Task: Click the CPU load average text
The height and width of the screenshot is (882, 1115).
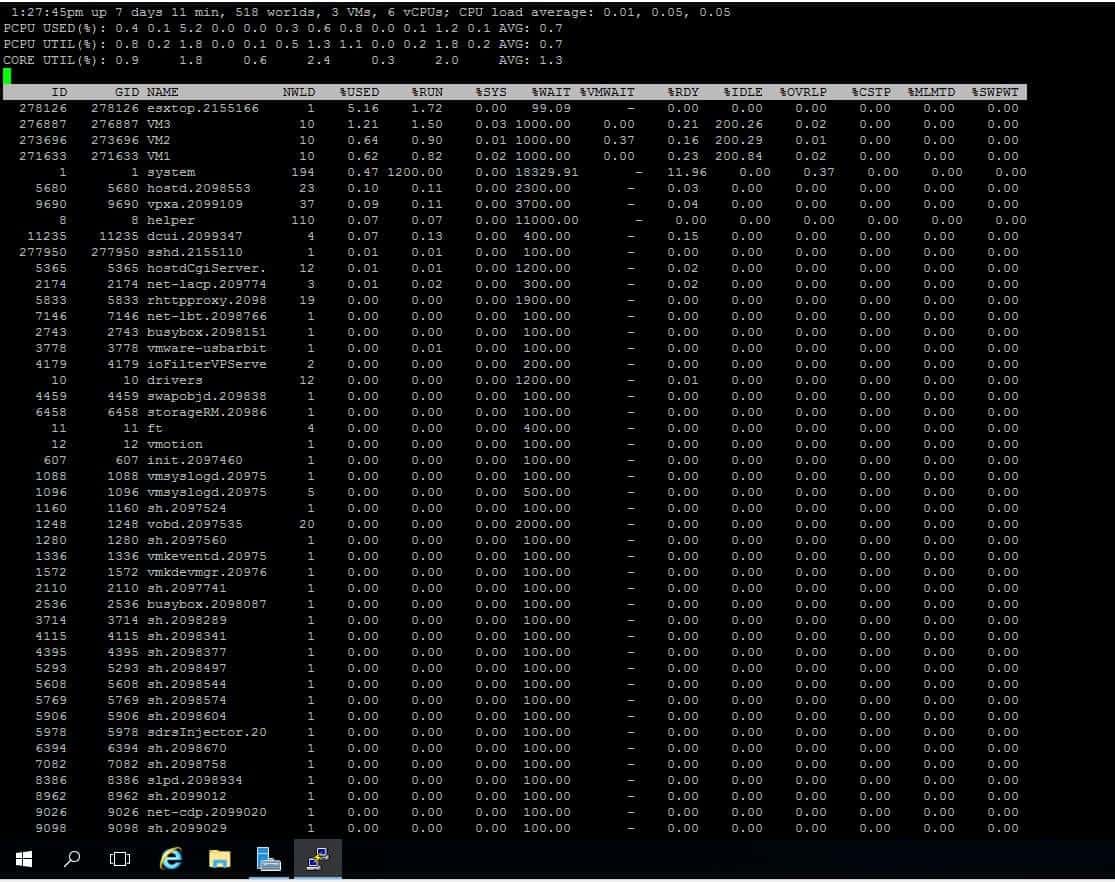Action: (594, 12)
